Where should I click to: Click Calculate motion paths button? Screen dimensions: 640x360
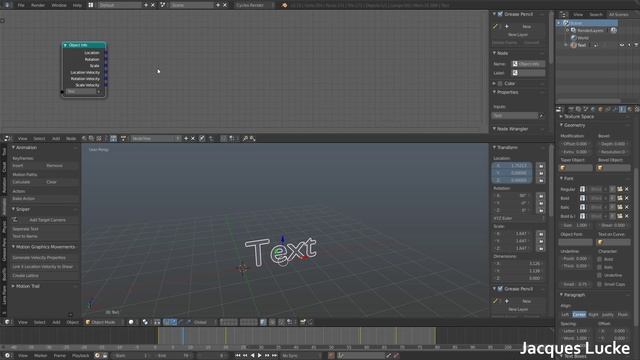point(28,182)
